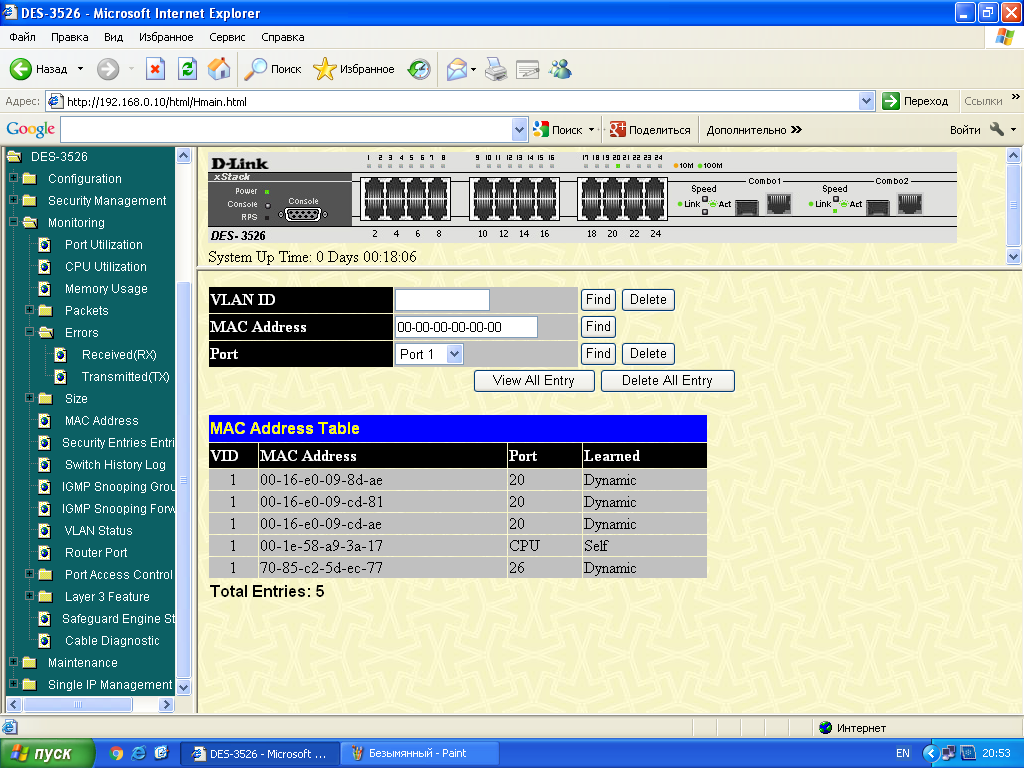Screen dimensions: 1024x768
Task: Open Router Port page
Action: [96, 552]
